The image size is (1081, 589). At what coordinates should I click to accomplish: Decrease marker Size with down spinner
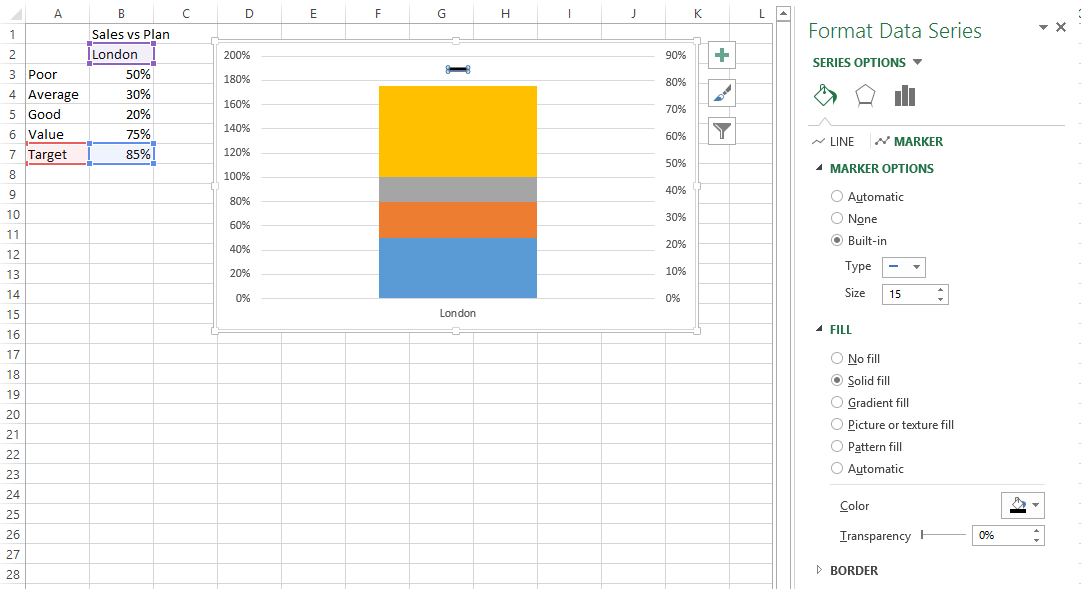click(x=940, y=299)
